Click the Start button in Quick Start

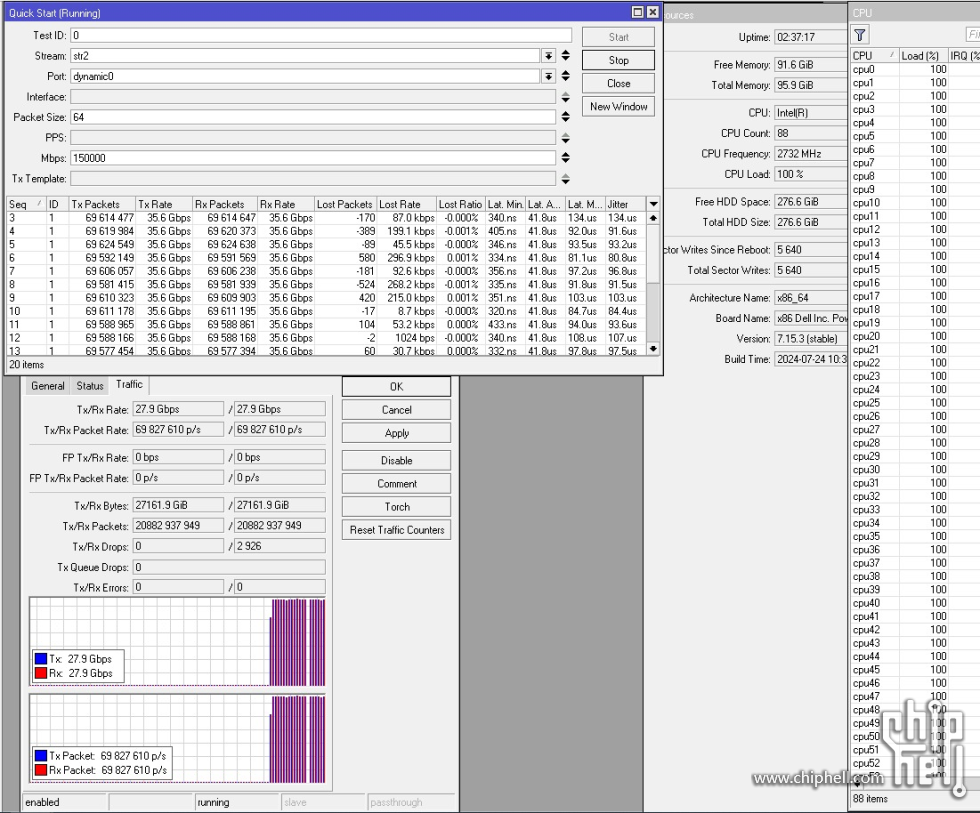point(618,37)
